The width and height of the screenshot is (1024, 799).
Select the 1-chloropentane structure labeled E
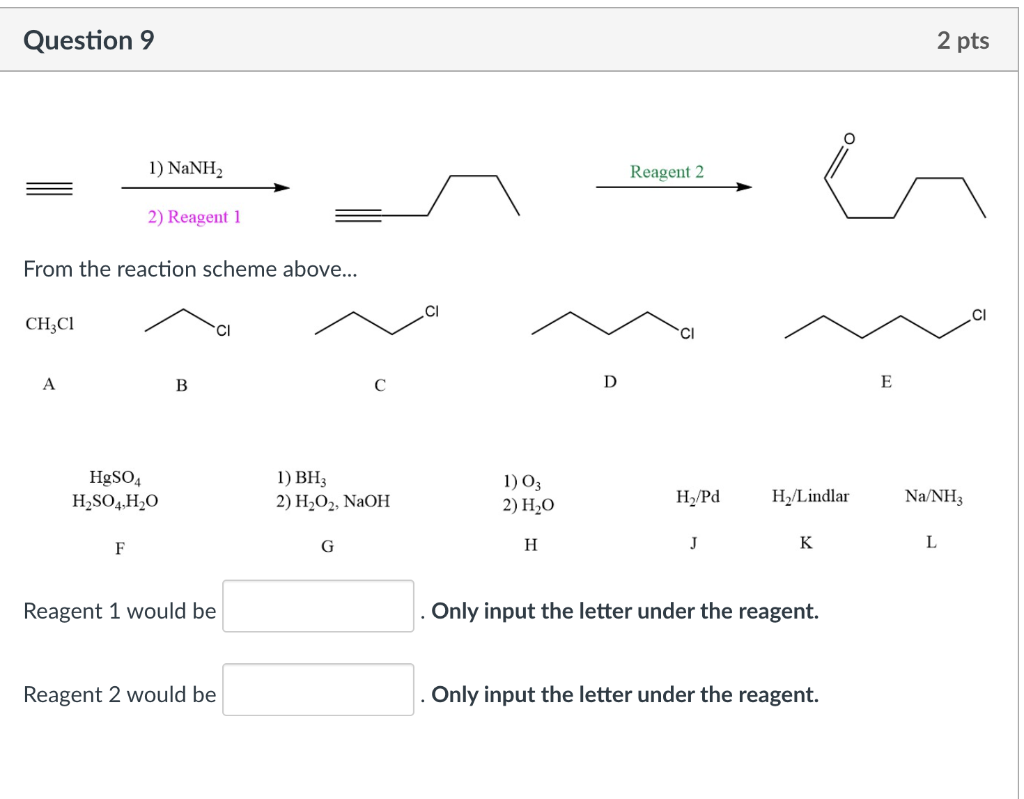click(880, 325)
